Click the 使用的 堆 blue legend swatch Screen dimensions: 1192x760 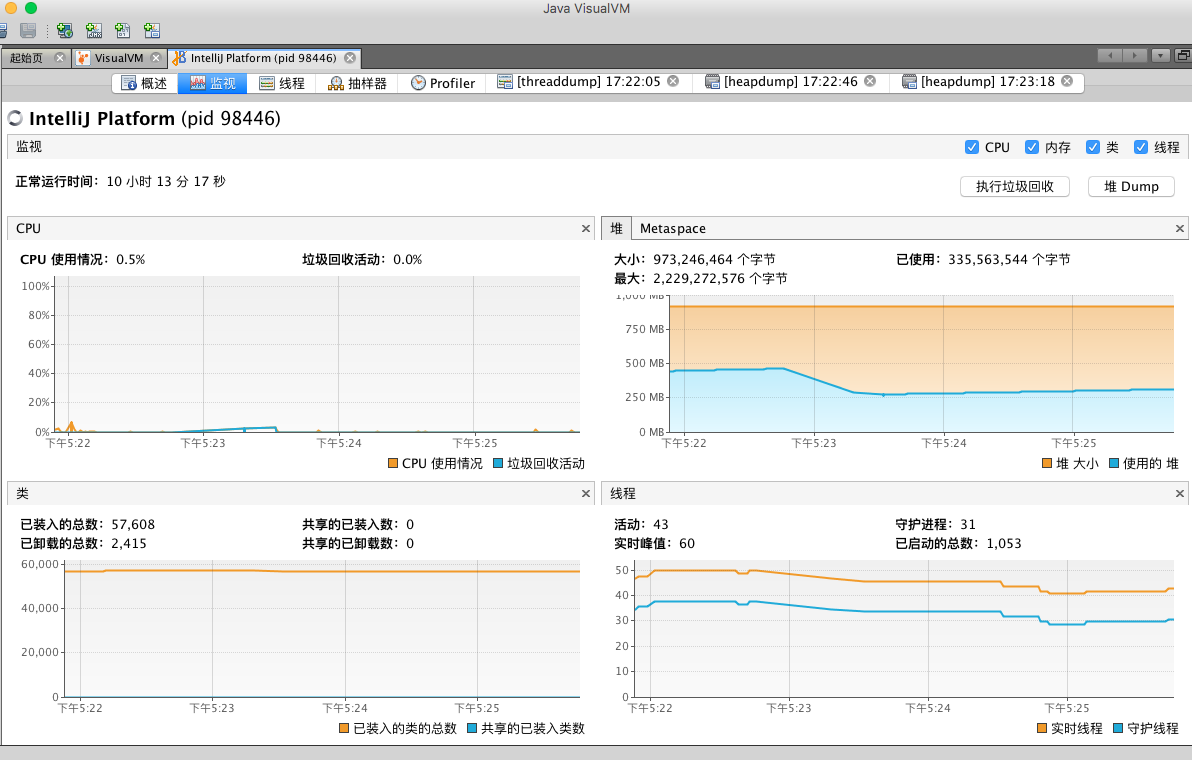[x=1114, y=463]
